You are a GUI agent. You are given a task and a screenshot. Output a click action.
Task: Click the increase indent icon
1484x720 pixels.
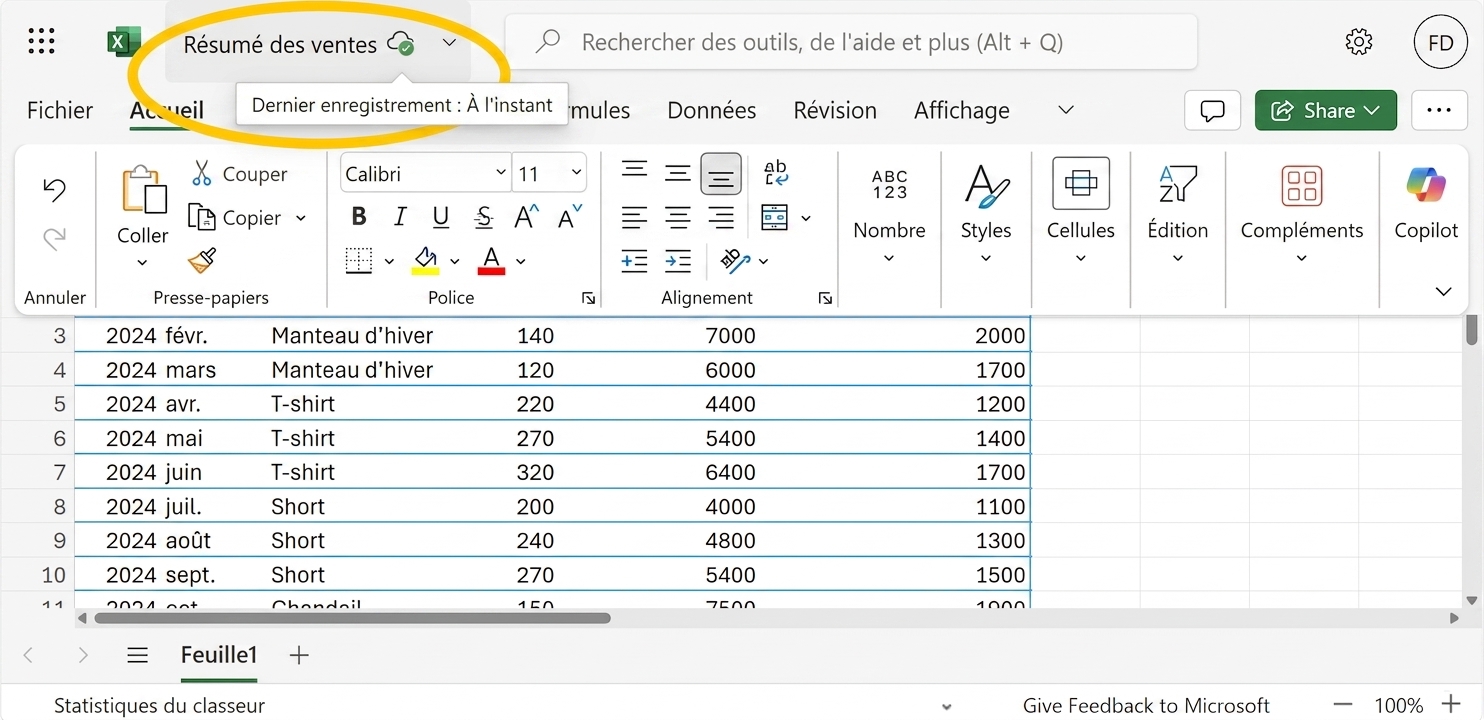pos(678,261)
